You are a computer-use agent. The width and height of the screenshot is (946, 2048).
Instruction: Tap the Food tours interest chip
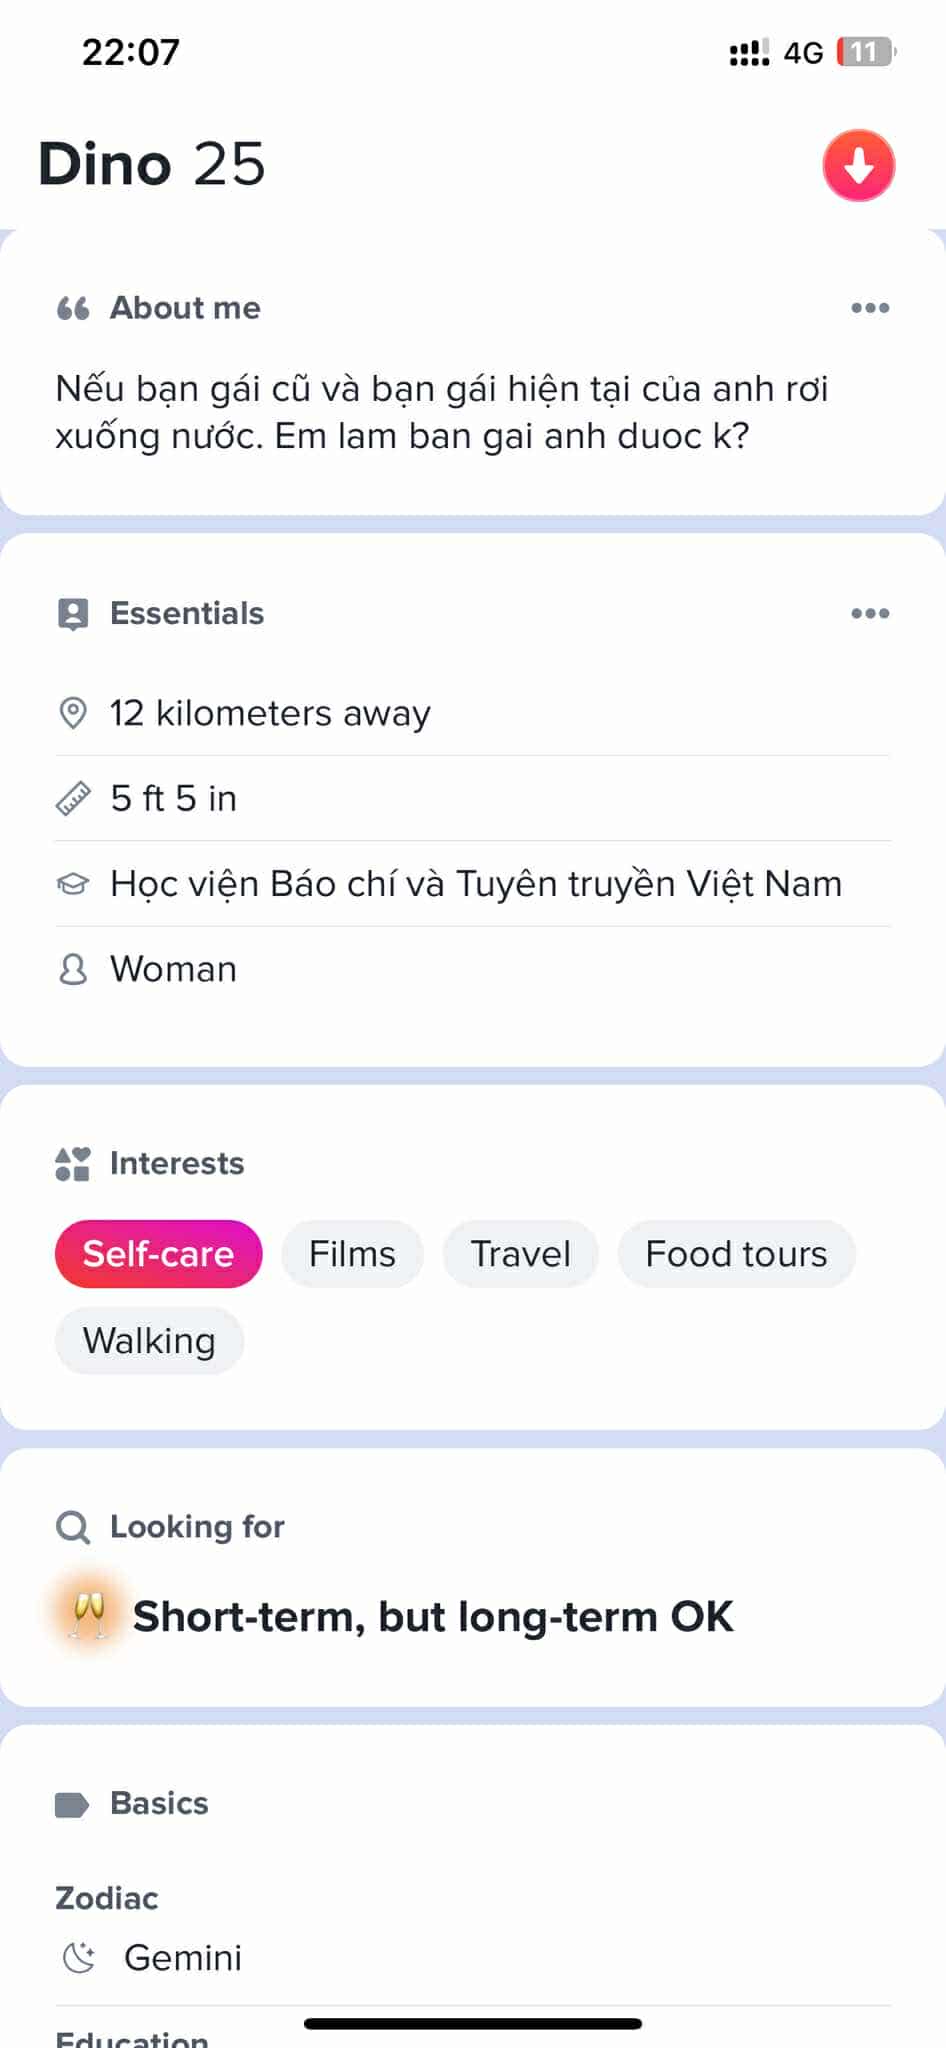[x=736, y=1254]
